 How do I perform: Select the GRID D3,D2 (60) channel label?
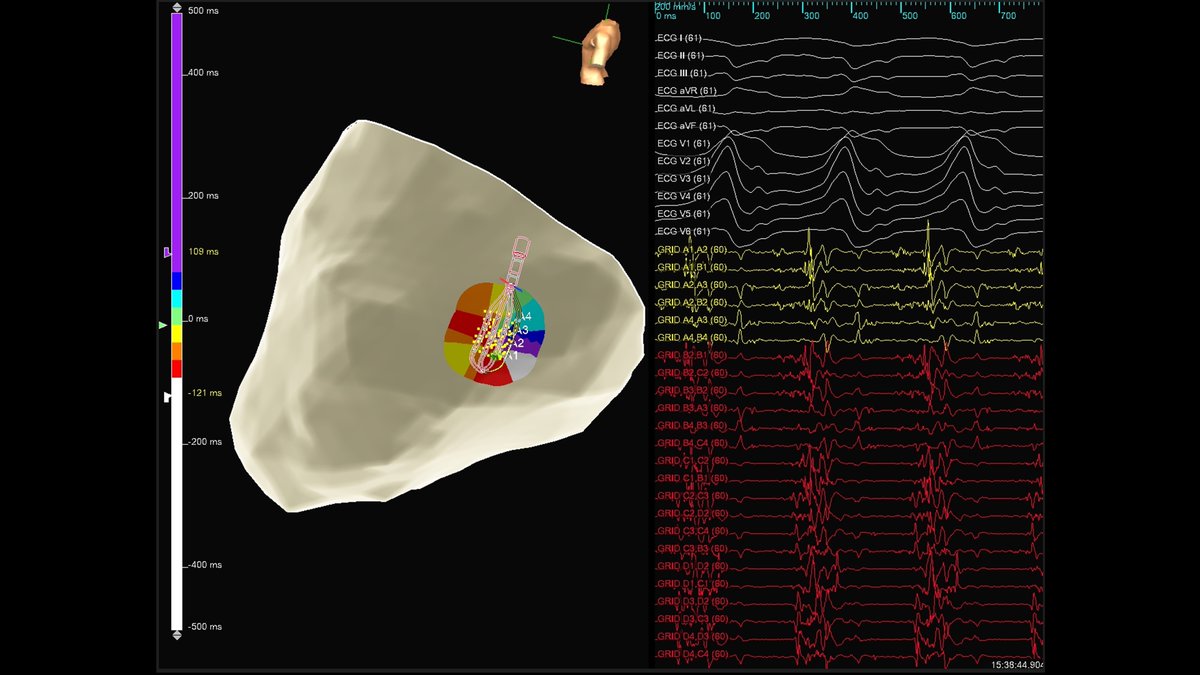point(691,601)
